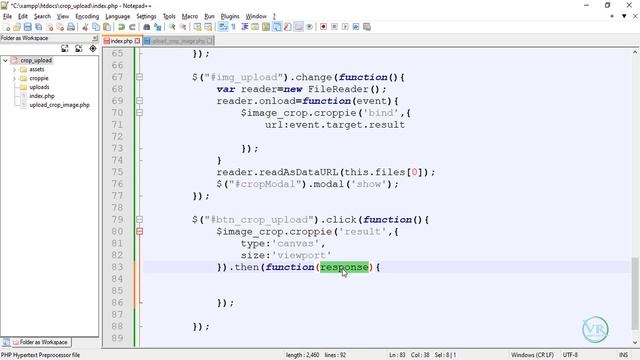This screenshot has width=640, height=360.
Task: Collapse the fold marker on line 69
Action: [140, 100]
